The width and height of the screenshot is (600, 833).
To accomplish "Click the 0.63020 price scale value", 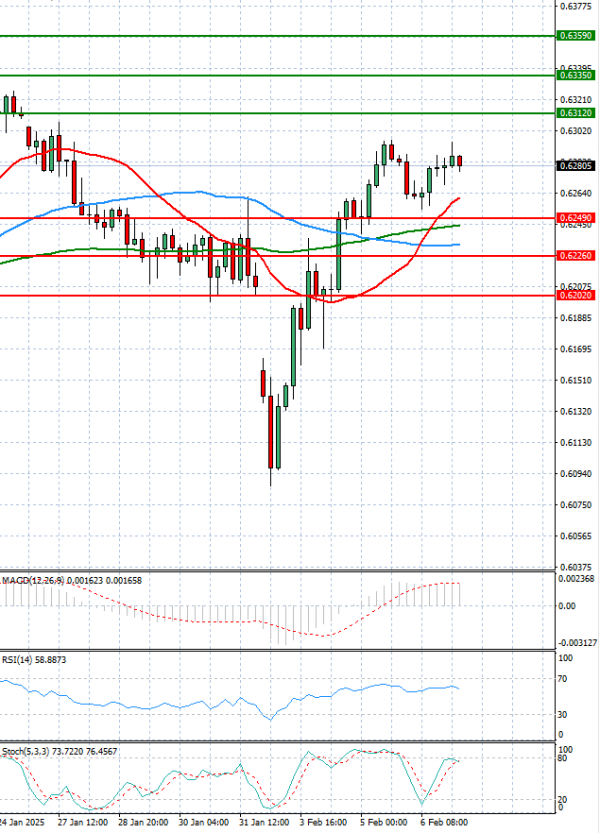I will 576,131.
